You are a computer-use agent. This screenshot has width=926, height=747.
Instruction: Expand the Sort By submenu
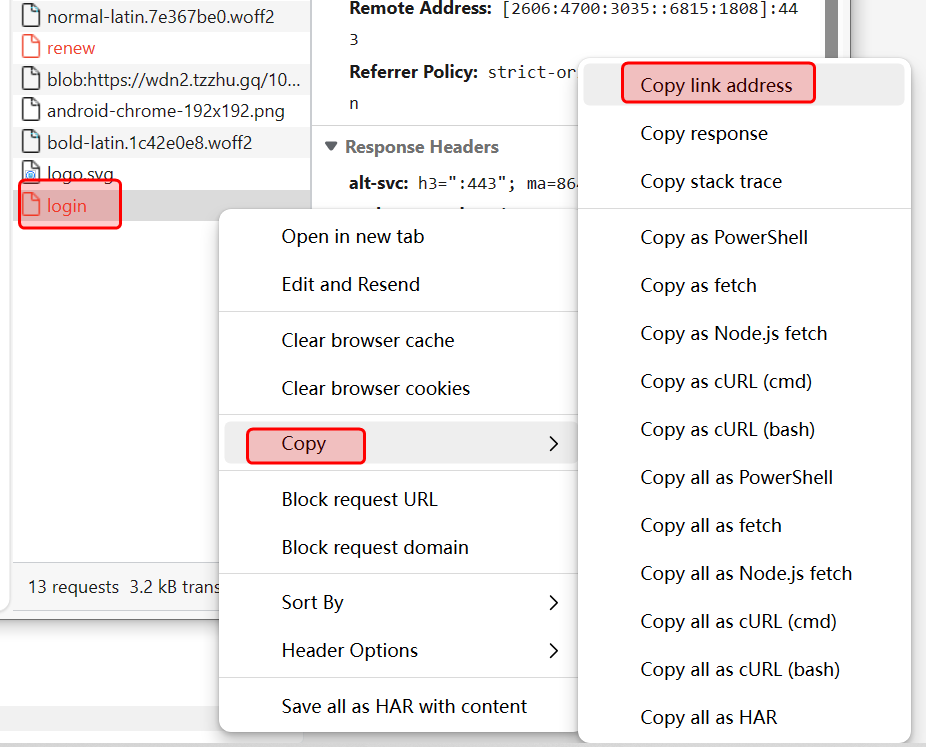pos(554,603)
